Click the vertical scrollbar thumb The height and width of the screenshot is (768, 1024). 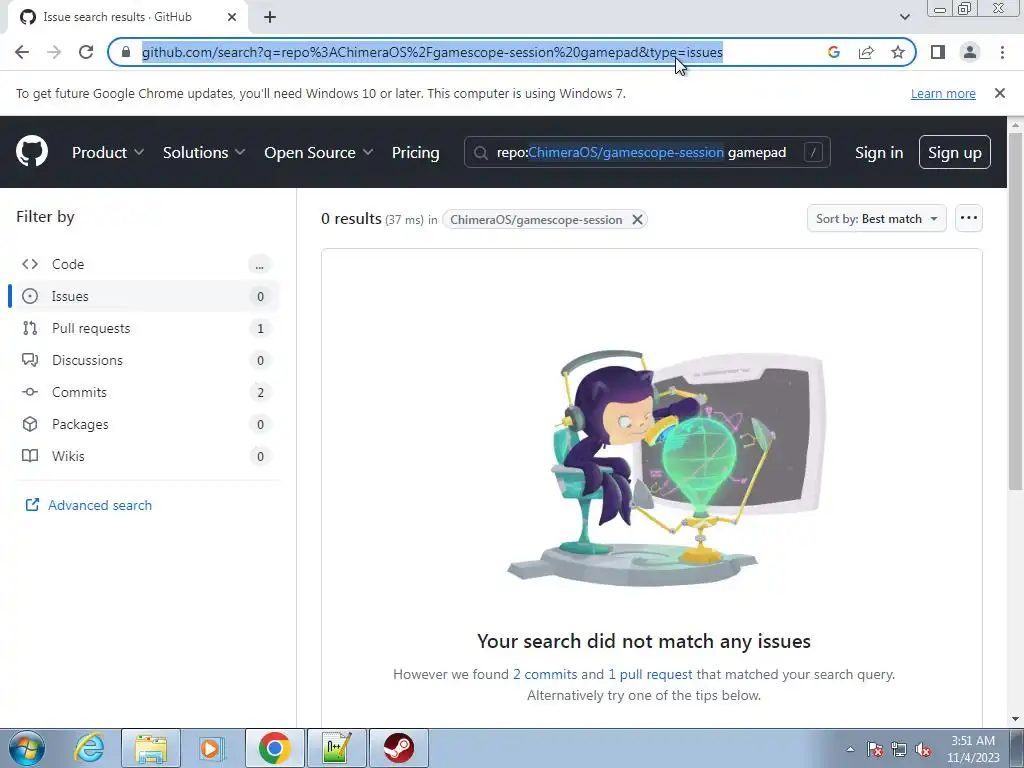[x=1016, y=310]
